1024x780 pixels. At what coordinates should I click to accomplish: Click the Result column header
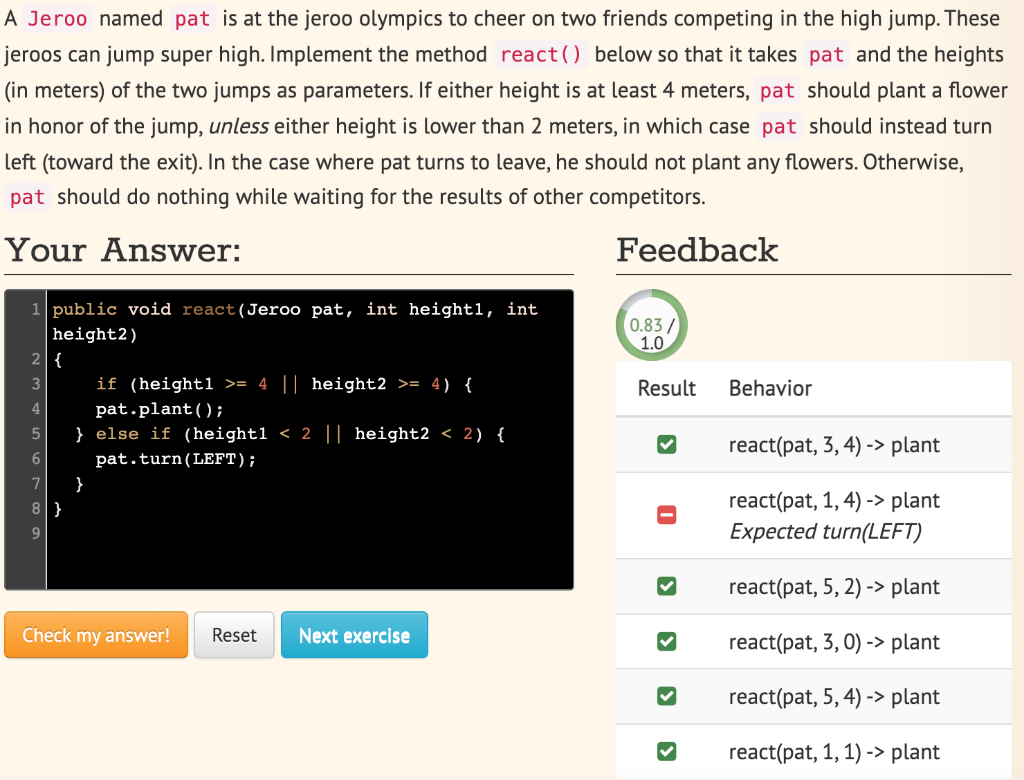point(665,388)
